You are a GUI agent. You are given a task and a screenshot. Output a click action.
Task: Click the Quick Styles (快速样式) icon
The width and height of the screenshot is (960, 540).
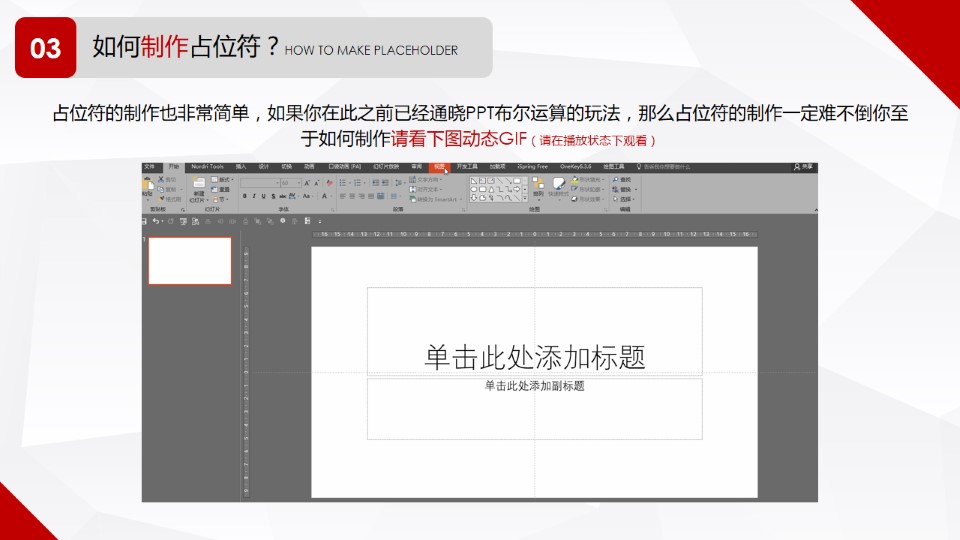pos(558,187)
